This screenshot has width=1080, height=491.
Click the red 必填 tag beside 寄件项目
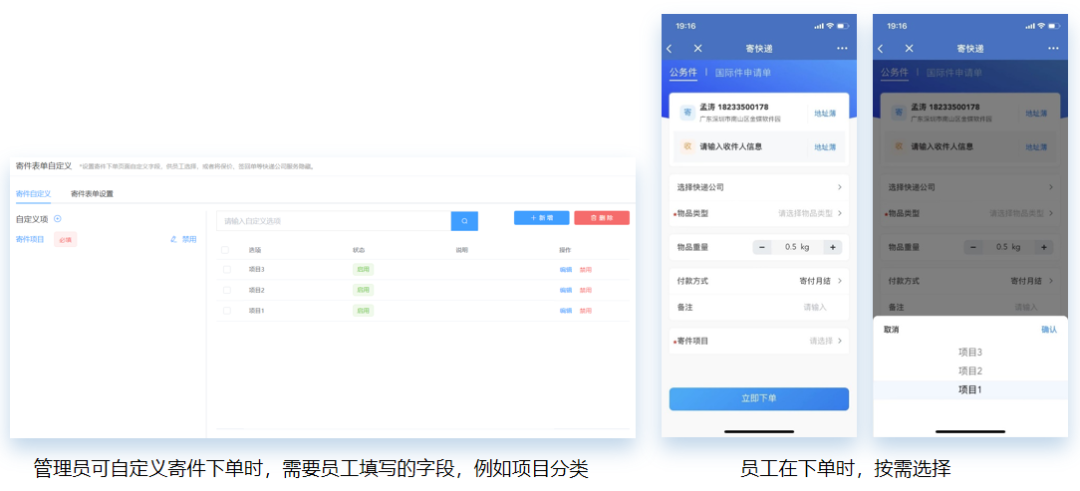pyautogui.click(x=65, y=240)
